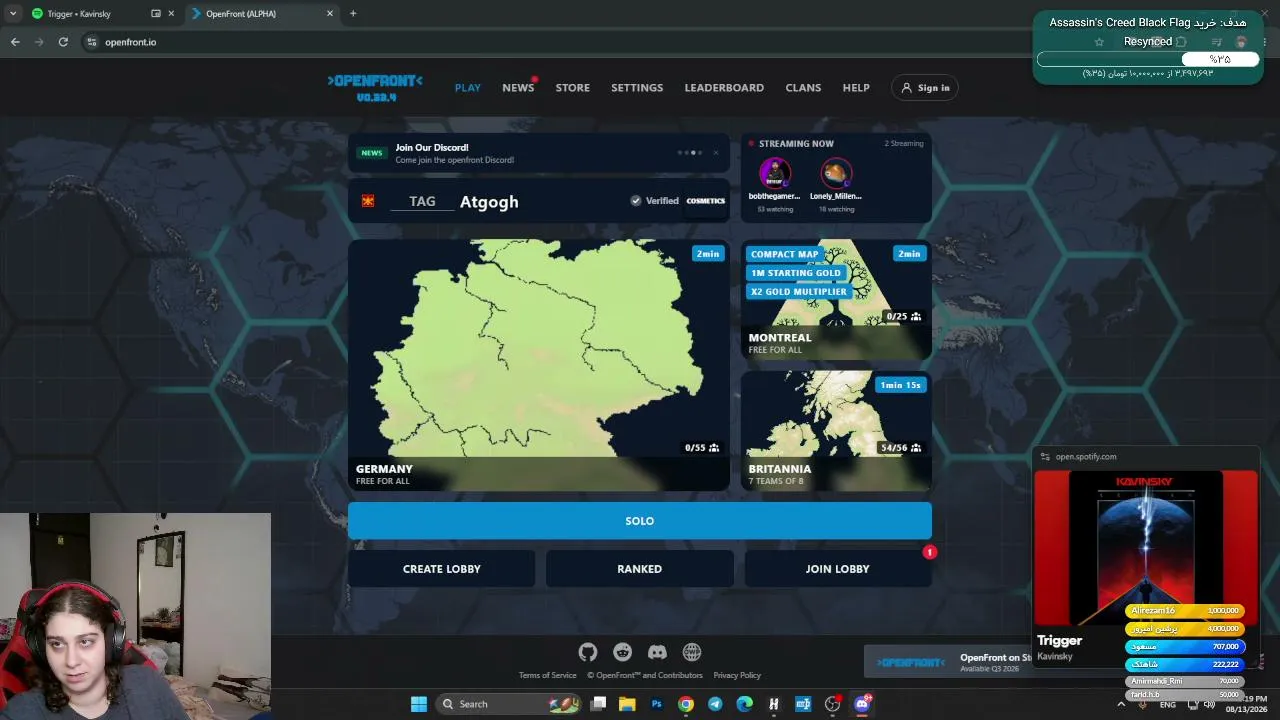Open the HELP tab
The height and width of the screenshot is (720, 1280).
tap(856, 88)
